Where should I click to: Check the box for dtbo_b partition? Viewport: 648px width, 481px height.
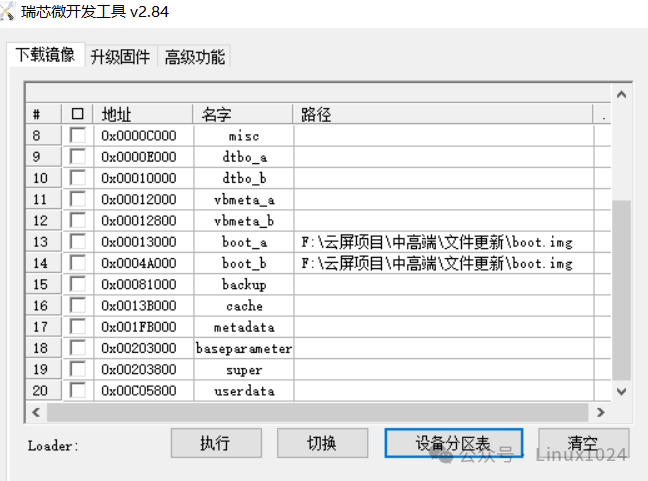pyautogui.click(x=78, y=178)
